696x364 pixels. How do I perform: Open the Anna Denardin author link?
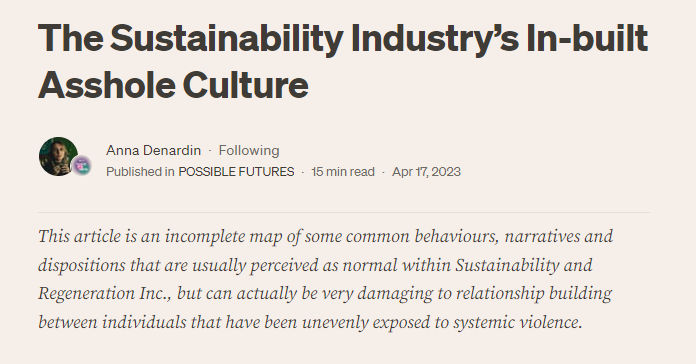click(x=153, y=150)
